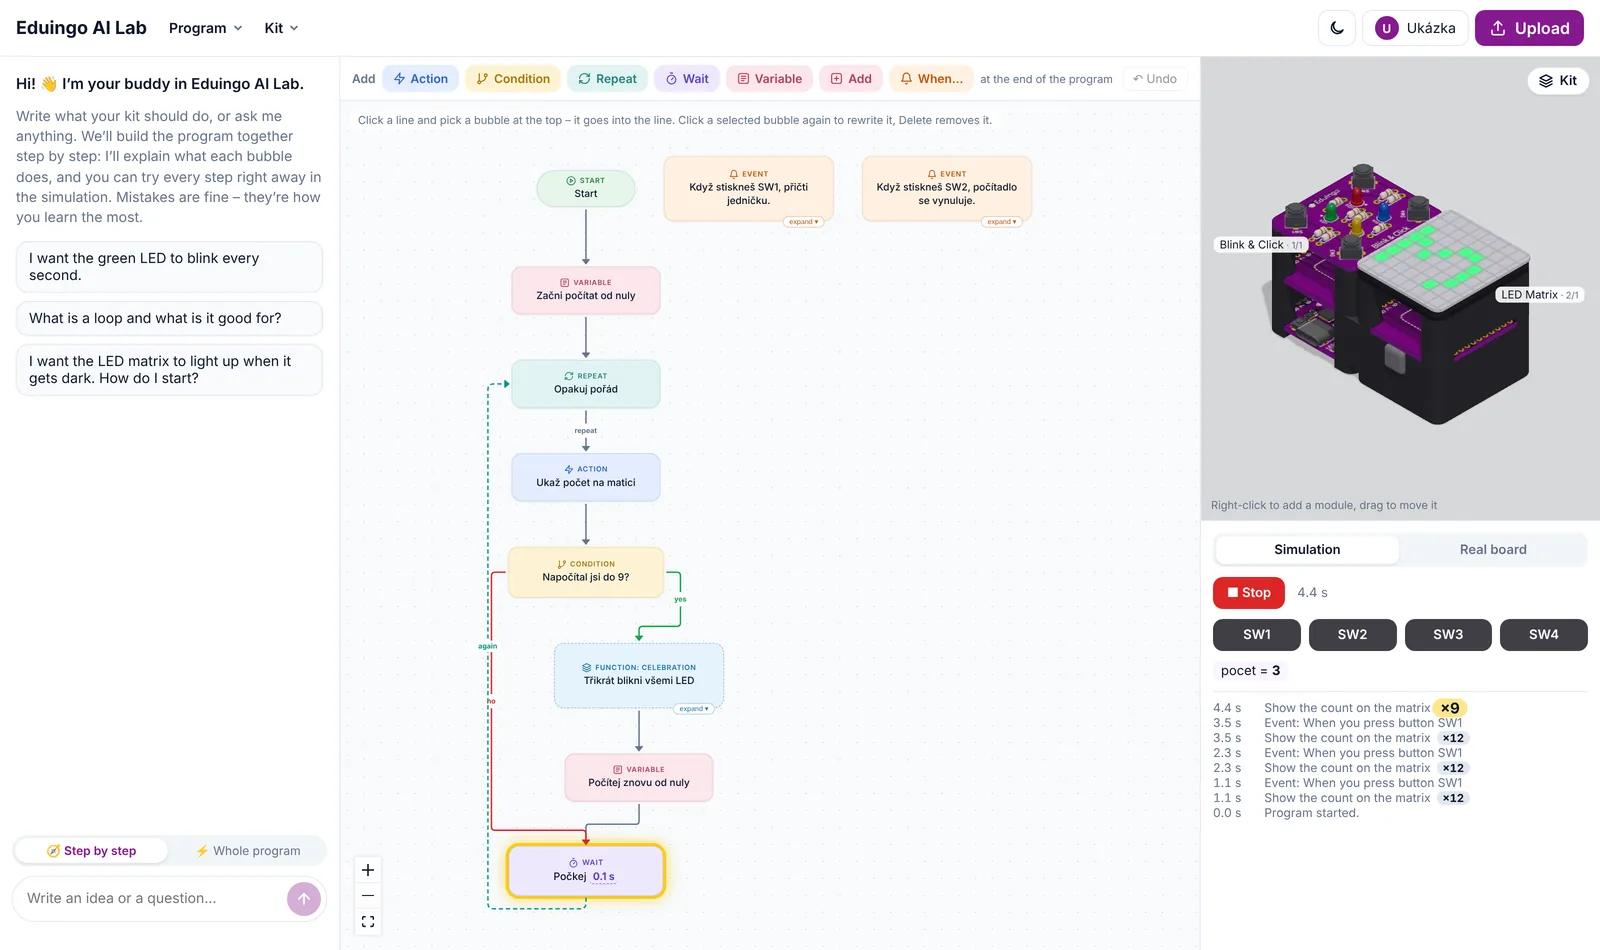Switch to the Real board tab

tap(1493, 550)
